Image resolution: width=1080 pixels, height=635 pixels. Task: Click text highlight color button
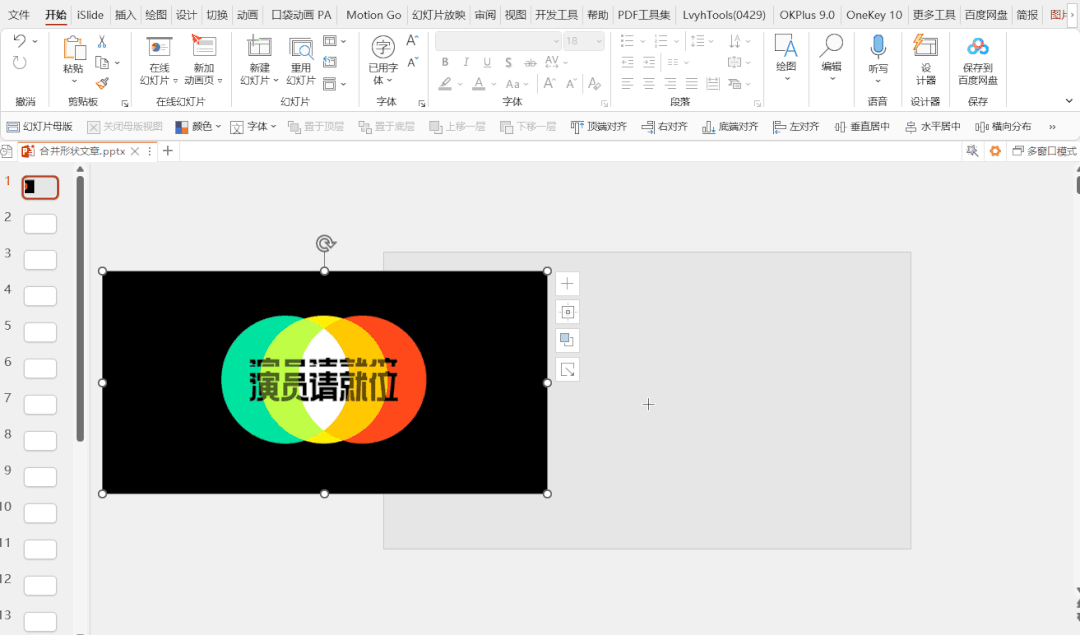point(446,84)
